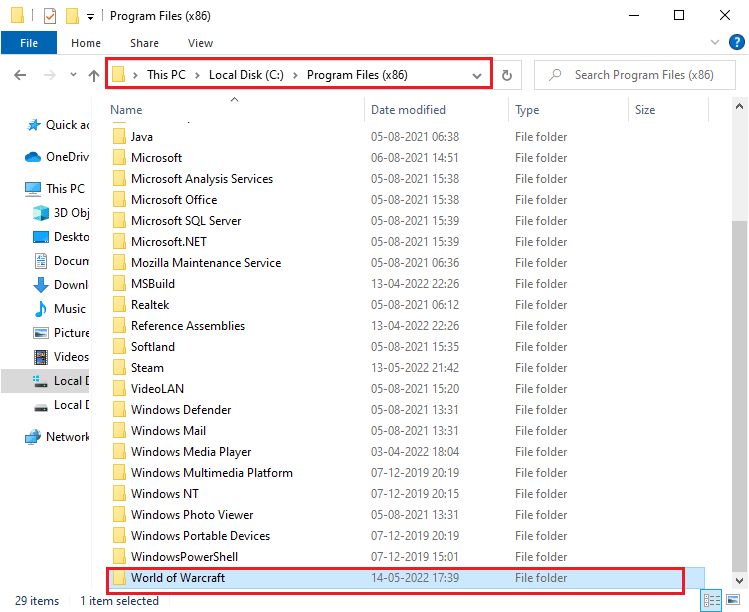749x612 pixels.
Task: Select Network in the navigation pane
Action: [x=56, y=437]
